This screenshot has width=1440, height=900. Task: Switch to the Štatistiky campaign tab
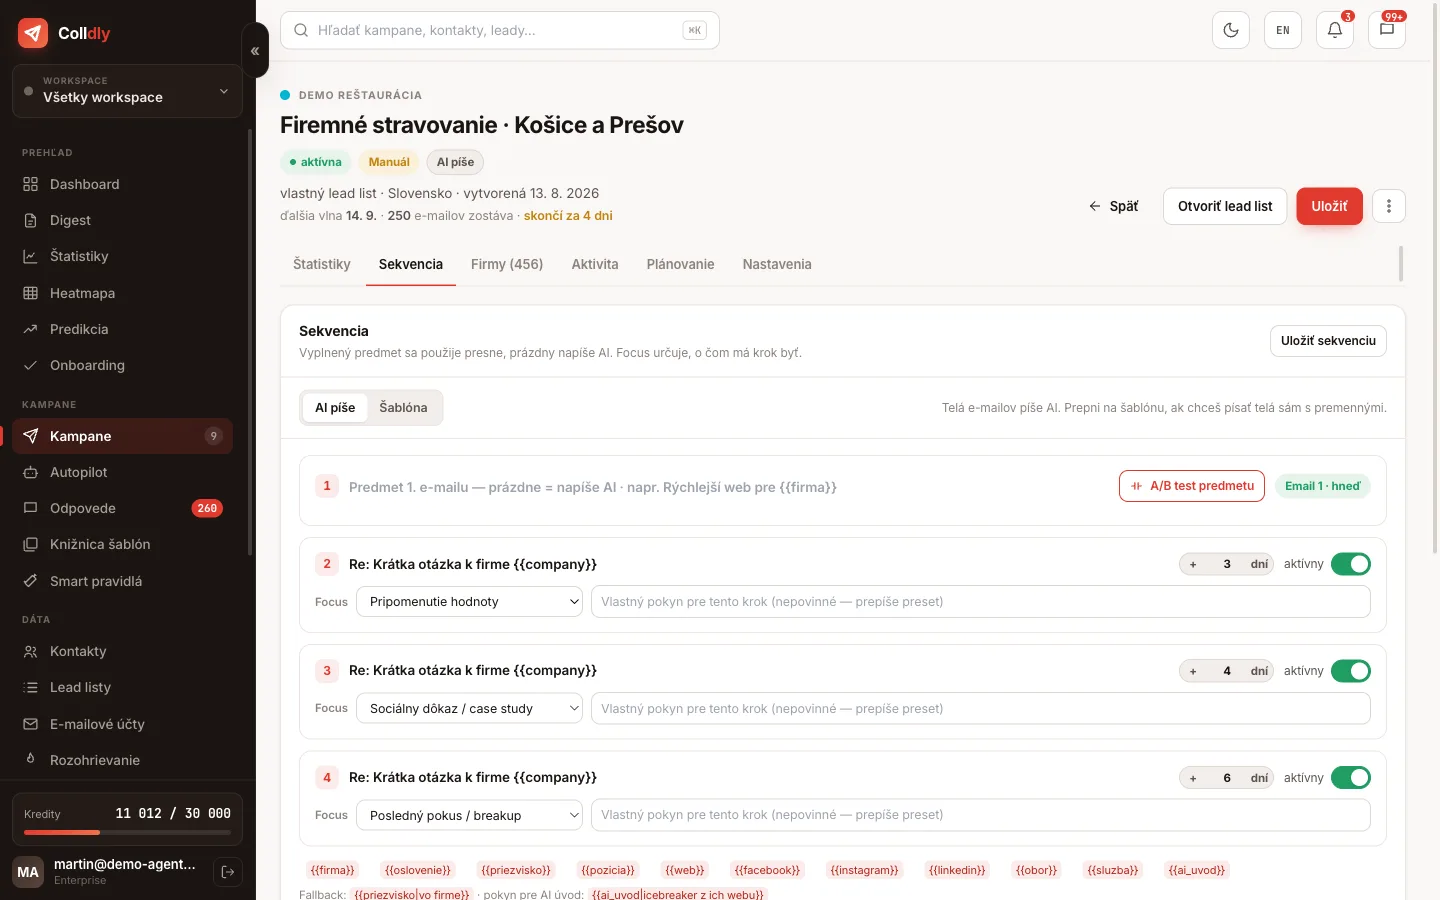click(322, 264)
